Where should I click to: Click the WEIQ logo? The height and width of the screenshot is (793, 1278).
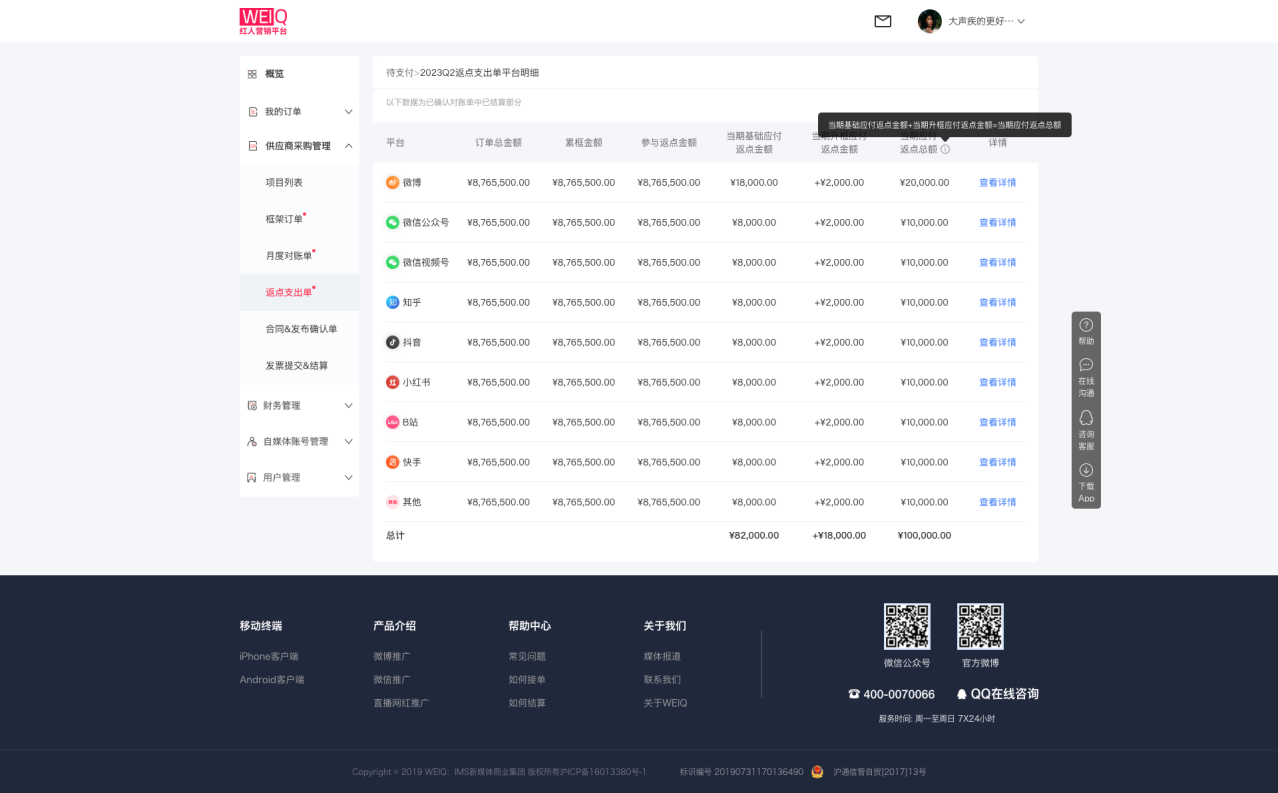click(x=263, y=21)
